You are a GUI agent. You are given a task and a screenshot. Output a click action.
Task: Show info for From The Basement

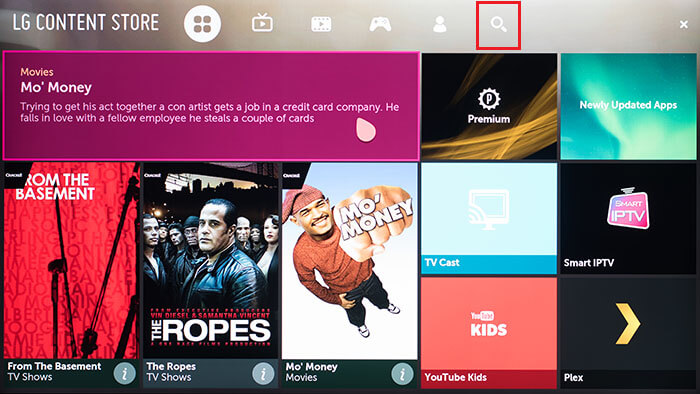[x=125, y=373]
